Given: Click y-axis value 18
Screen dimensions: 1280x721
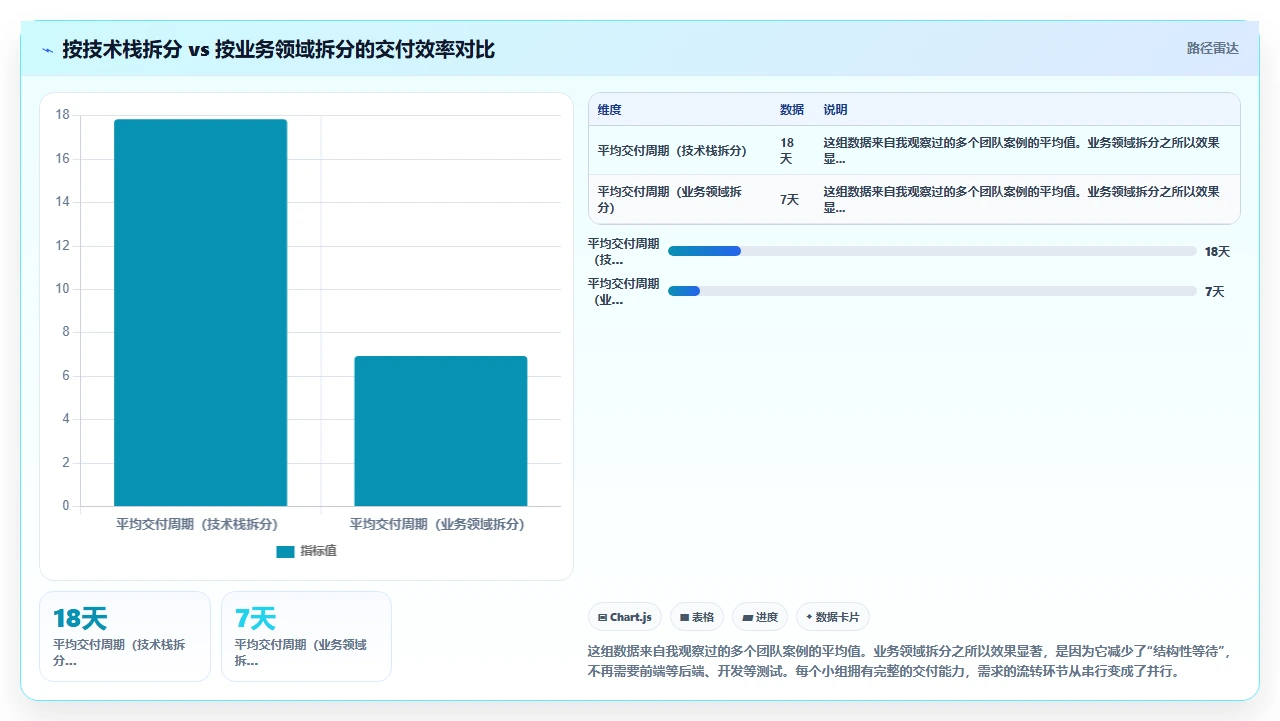Looking at the screenshot, I should tap(63, 115).
